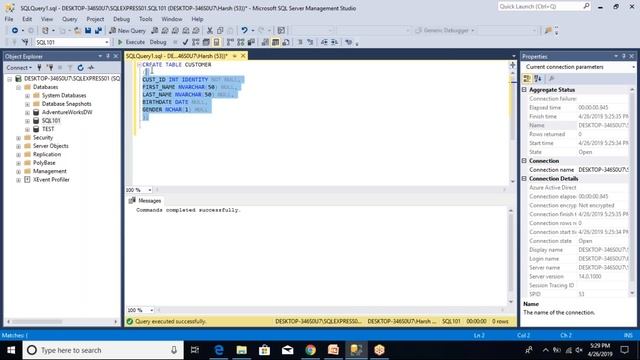
Task: Collapse the Aggregate Status section
Action: coord(524,89)
